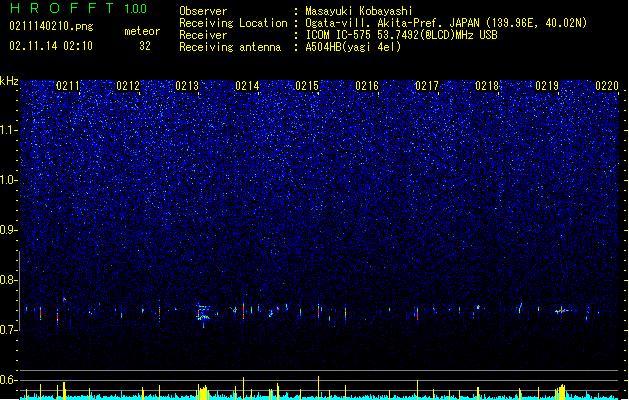Click the kHz axis unit label
The height and width of the screenshot is (400, 629).
9,81
